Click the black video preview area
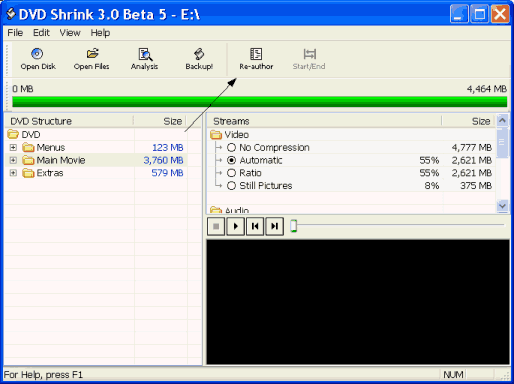The height and width of the screenshot is (384, 514). coord(358,302)
